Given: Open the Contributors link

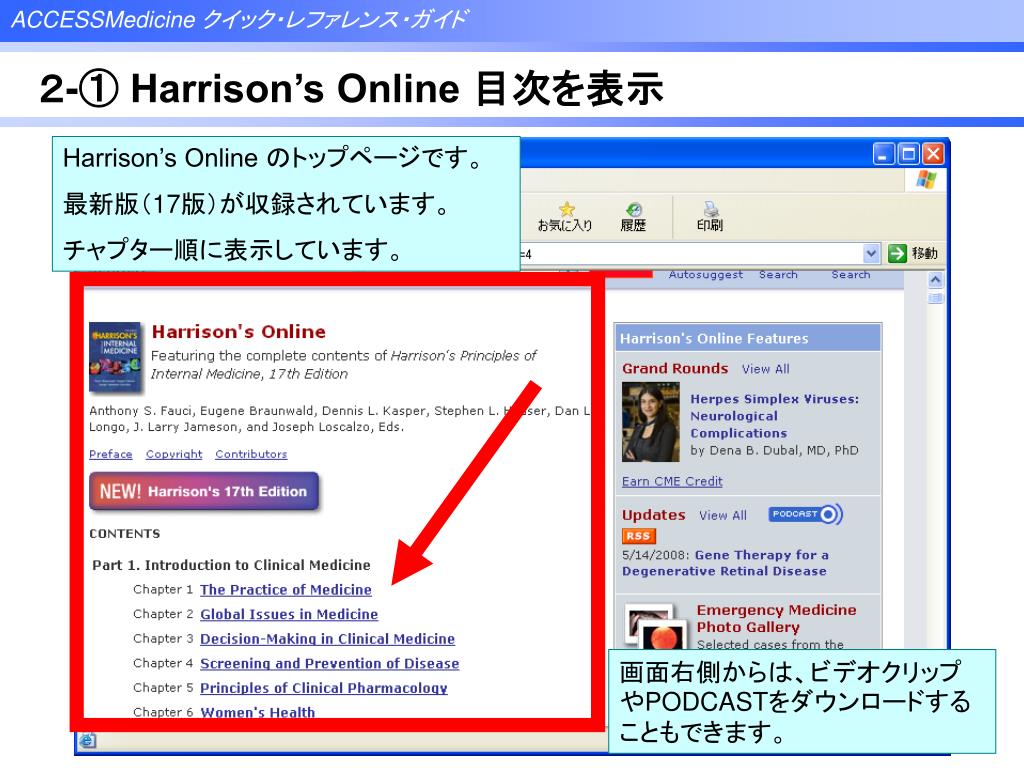Looking at the screenshot, I should [251, 454].
